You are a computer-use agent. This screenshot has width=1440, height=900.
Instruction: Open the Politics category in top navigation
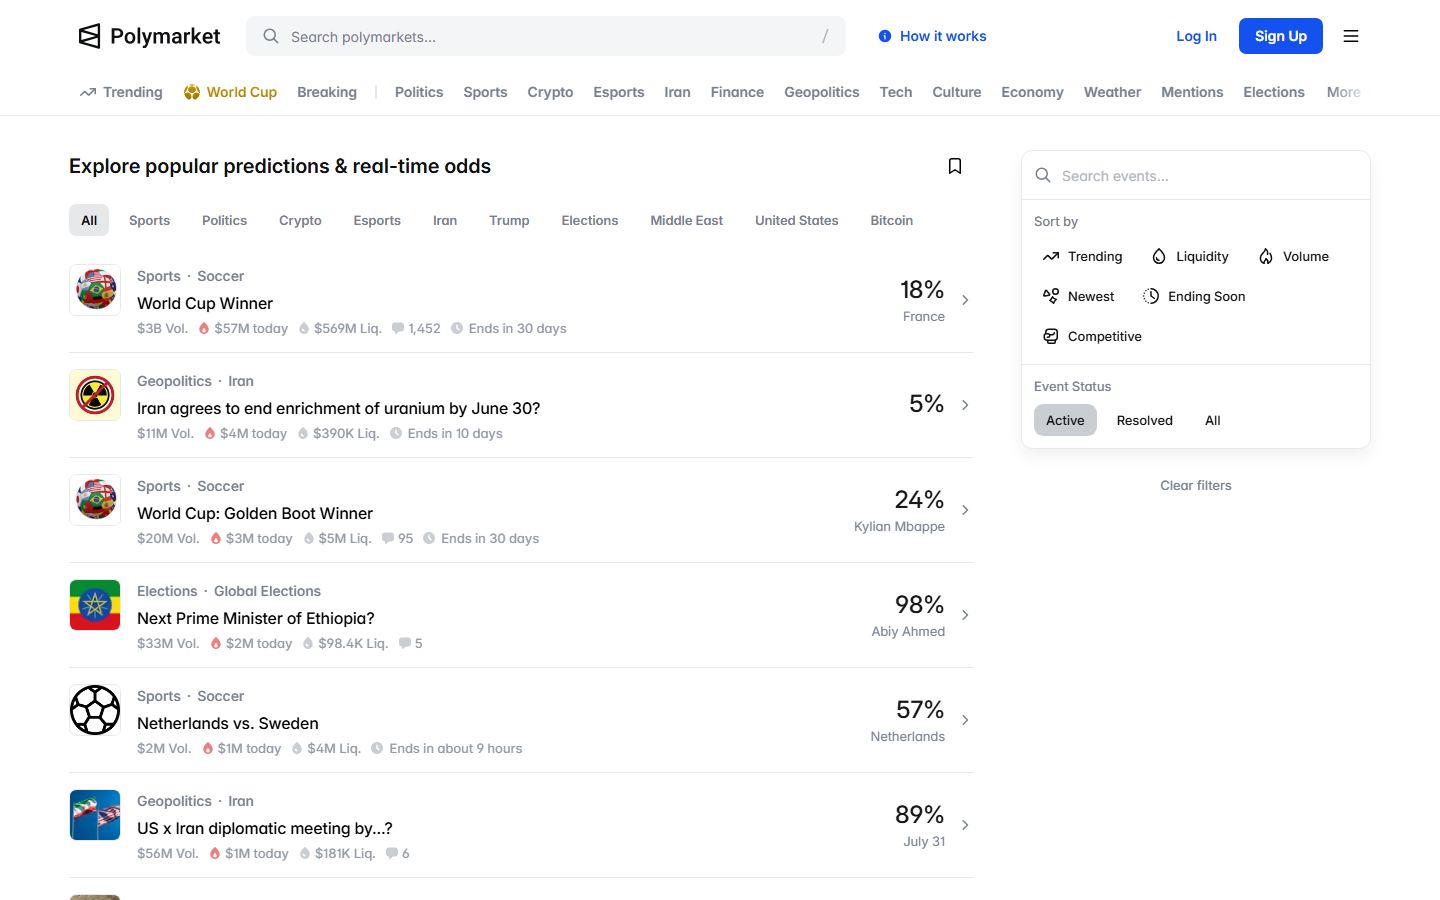(x=419, y=92)
